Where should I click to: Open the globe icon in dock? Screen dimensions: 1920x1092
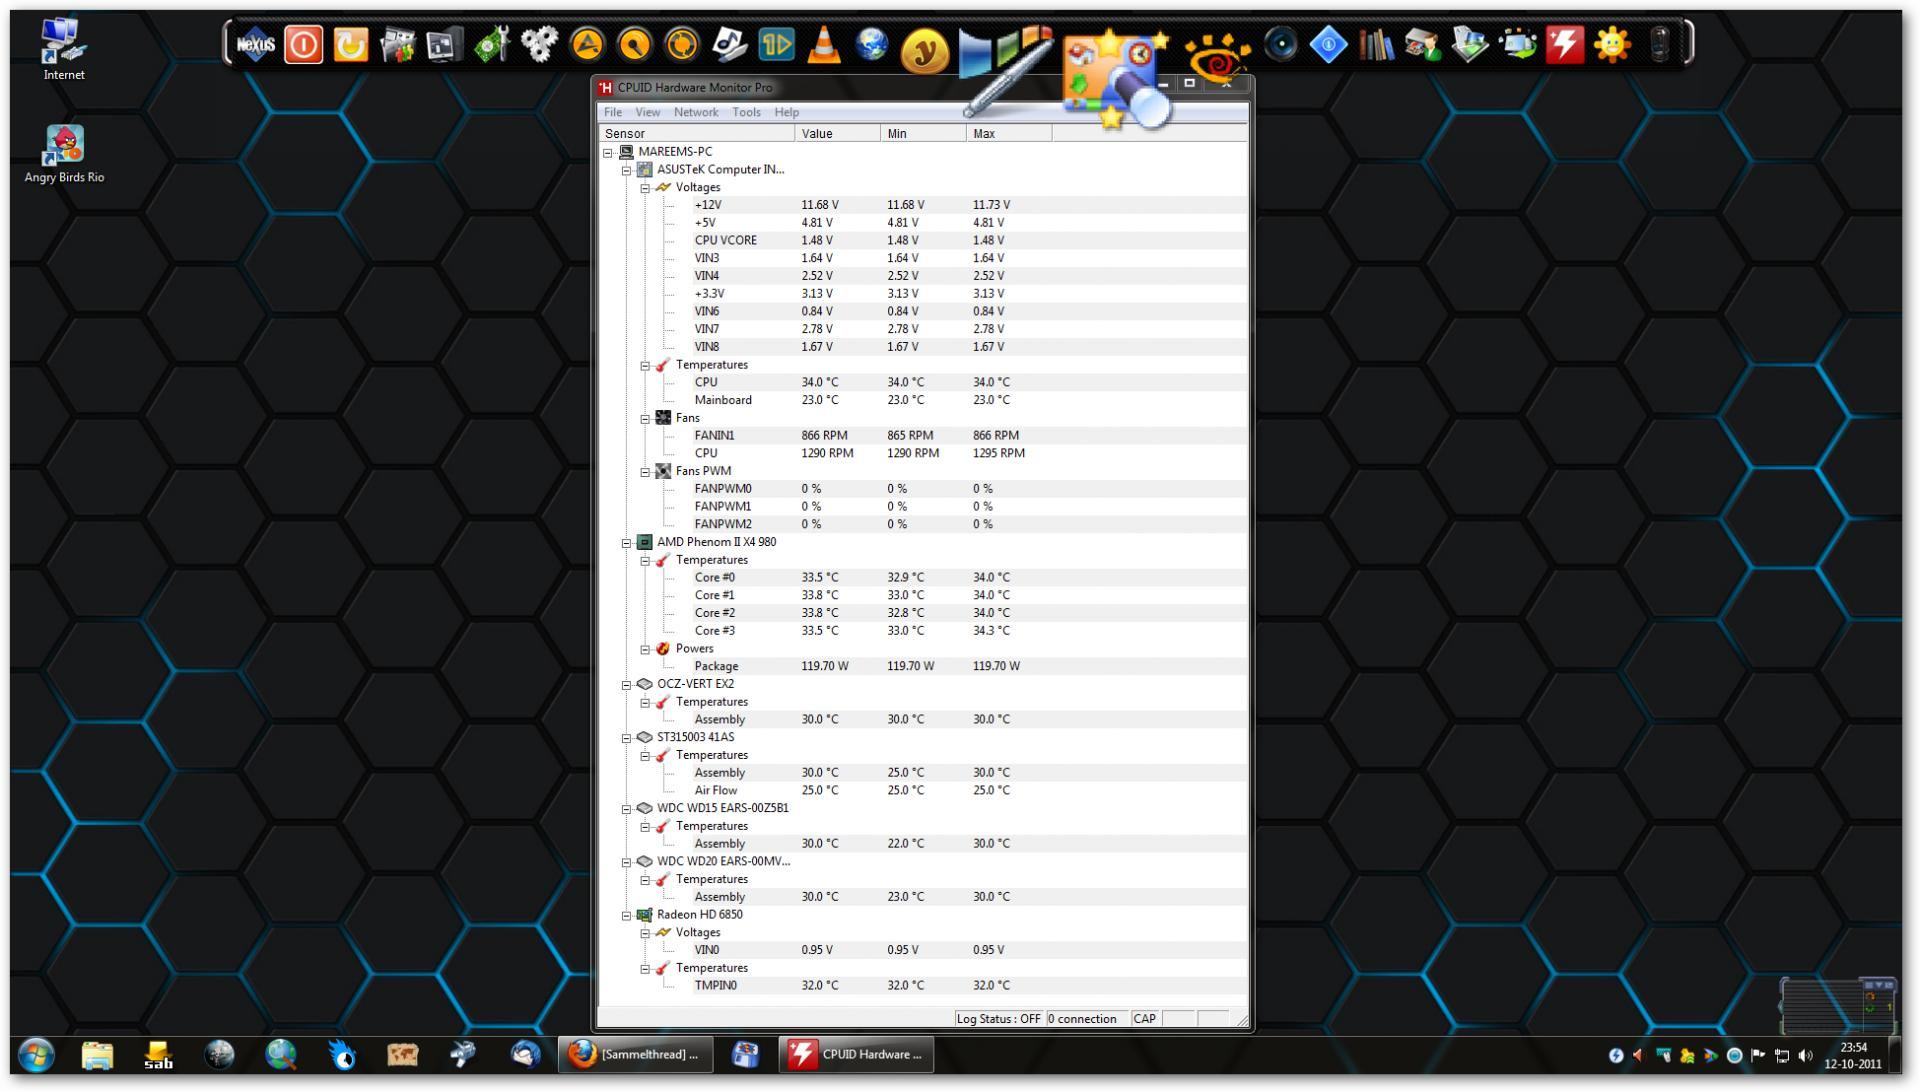click(x=872, y=44)
